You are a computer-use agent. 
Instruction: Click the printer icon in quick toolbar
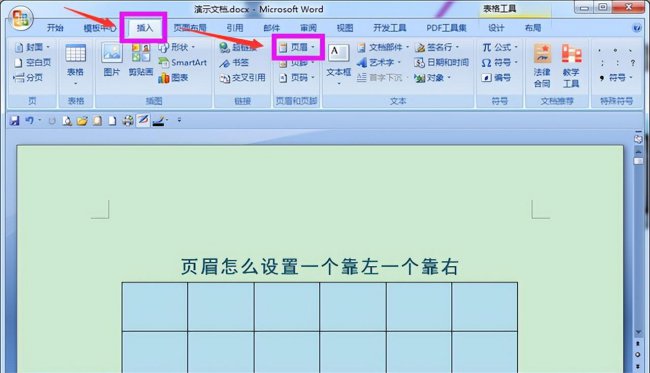click(128, 121)
